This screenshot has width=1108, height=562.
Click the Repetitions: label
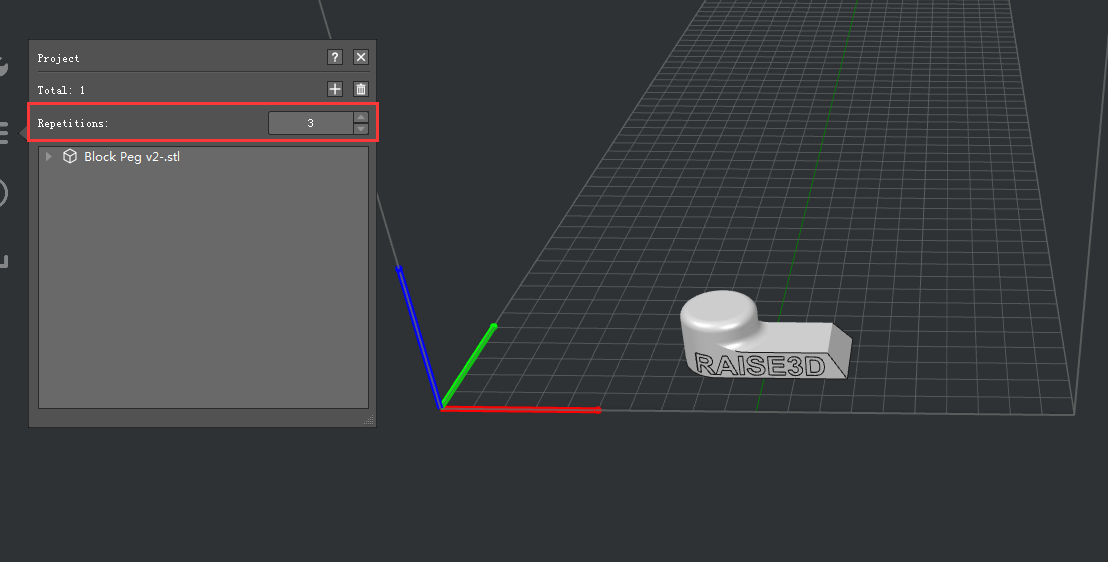(73, 123)
